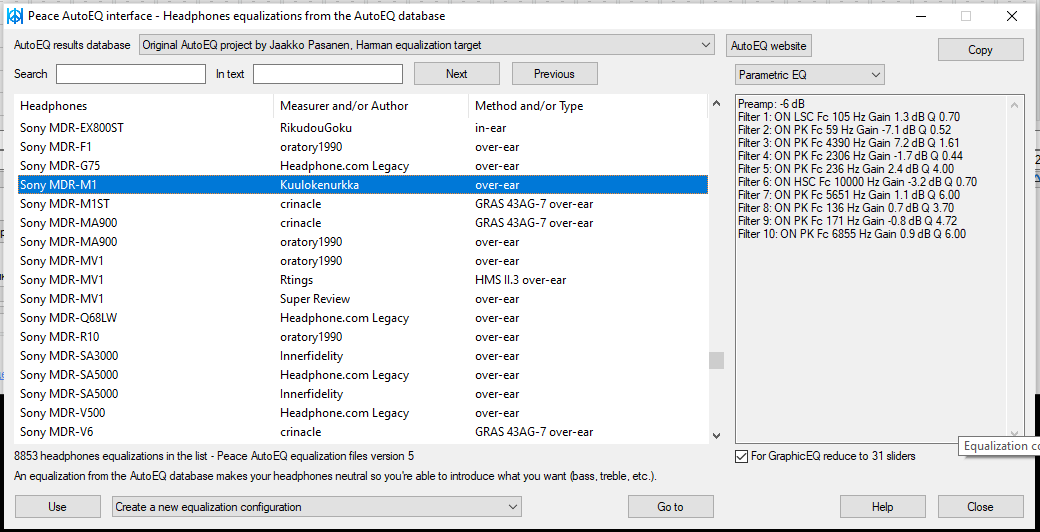The width and height of the screenshot is (1040, 532).
Task: Open Help for the AutoEQ interface
Action: tap(882, 507)
